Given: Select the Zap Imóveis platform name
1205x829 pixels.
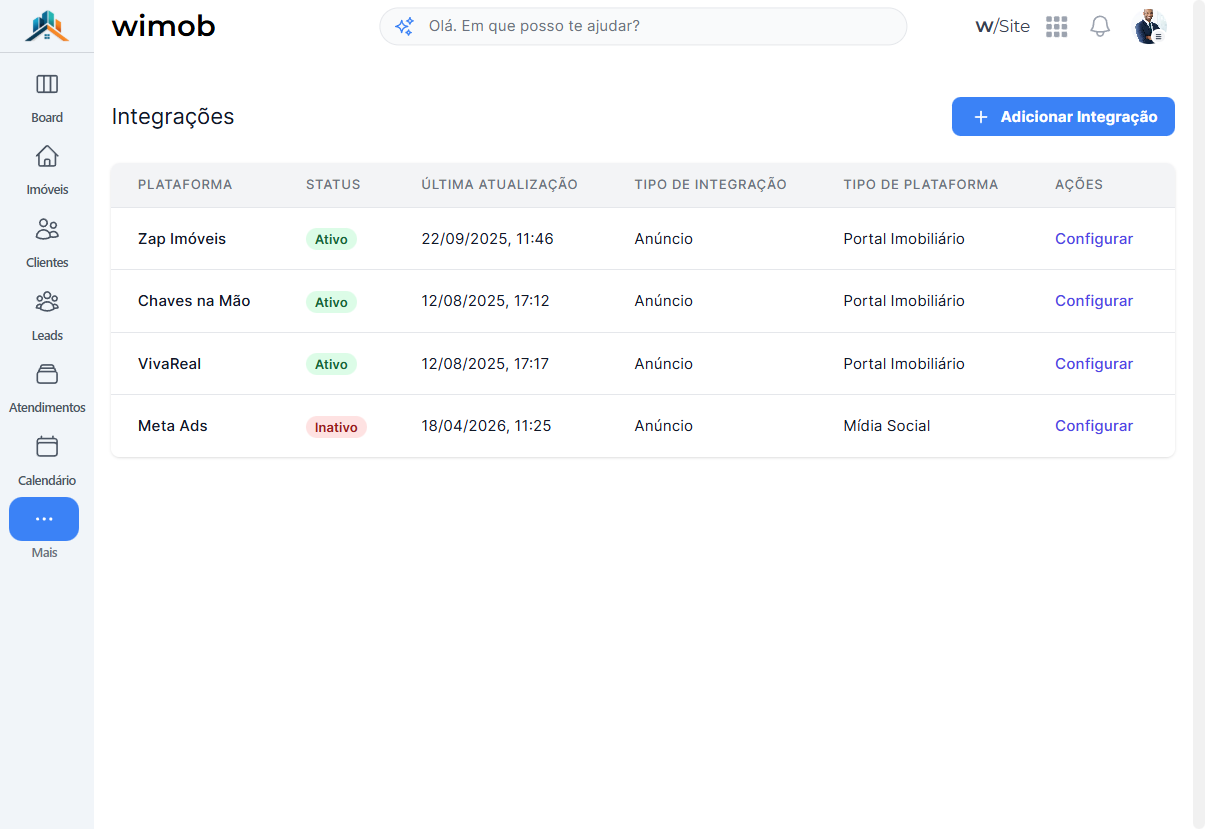Looking at the screenshot, I should click(182, 239).
